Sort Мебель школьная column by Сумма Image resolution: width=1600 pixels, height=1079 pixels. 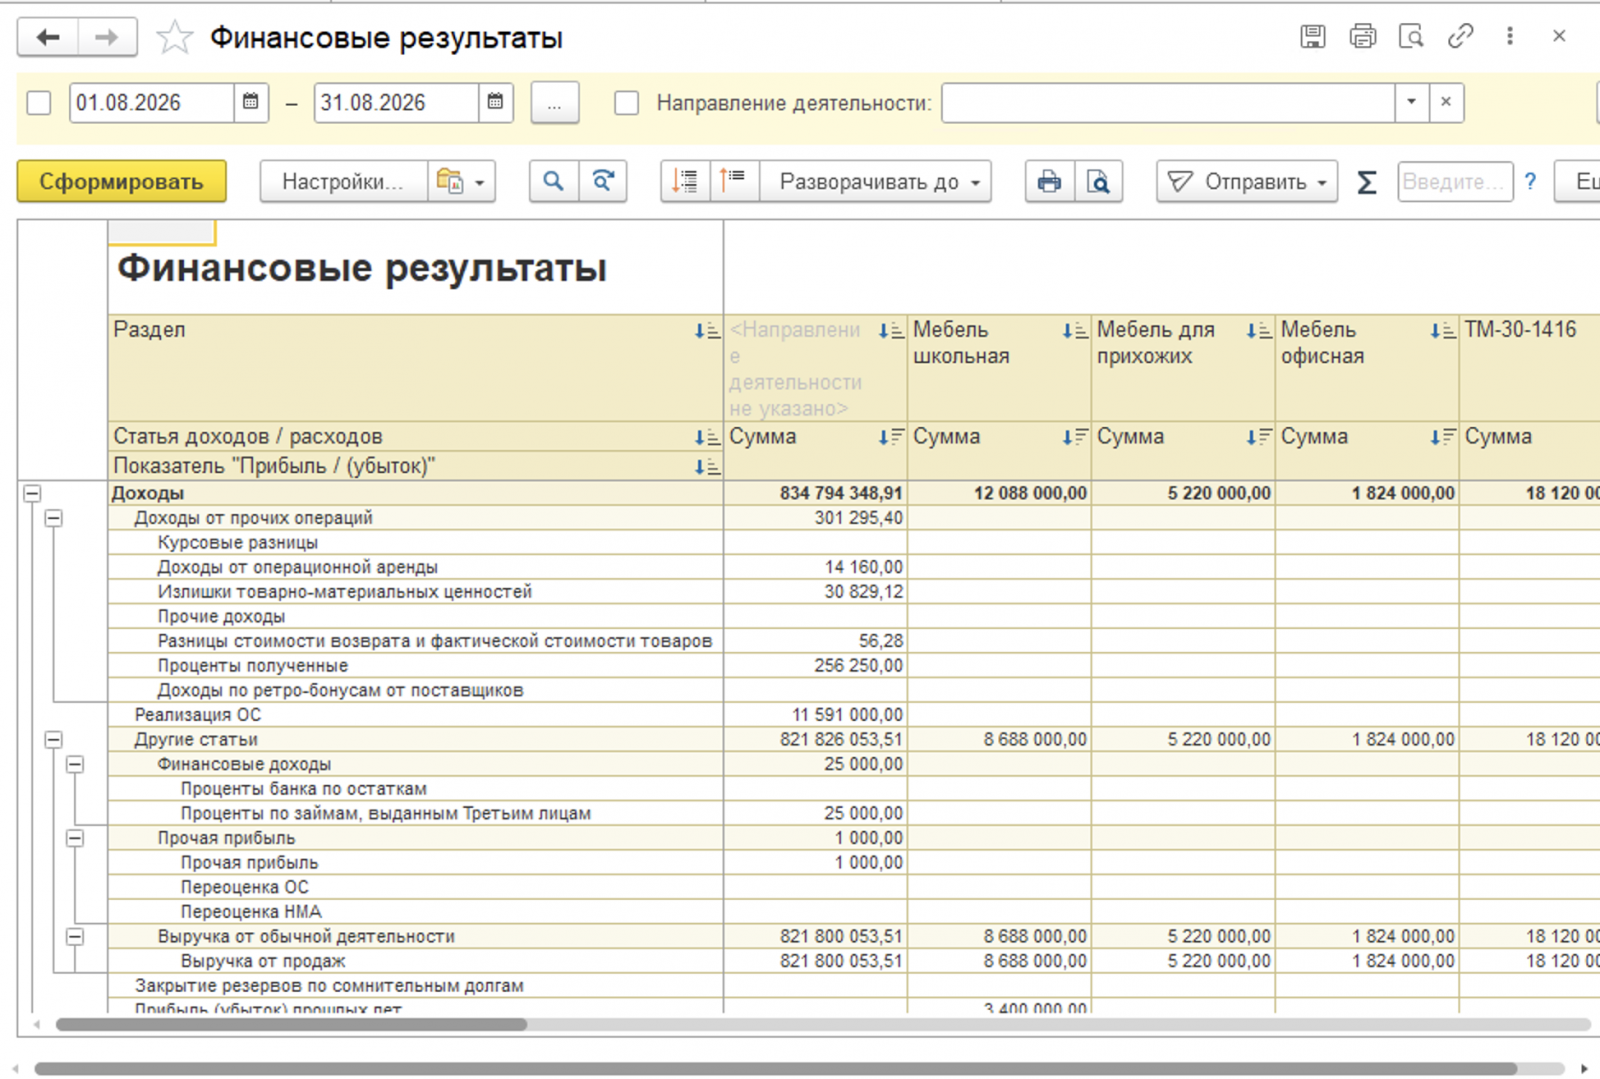click(1075, 437)
